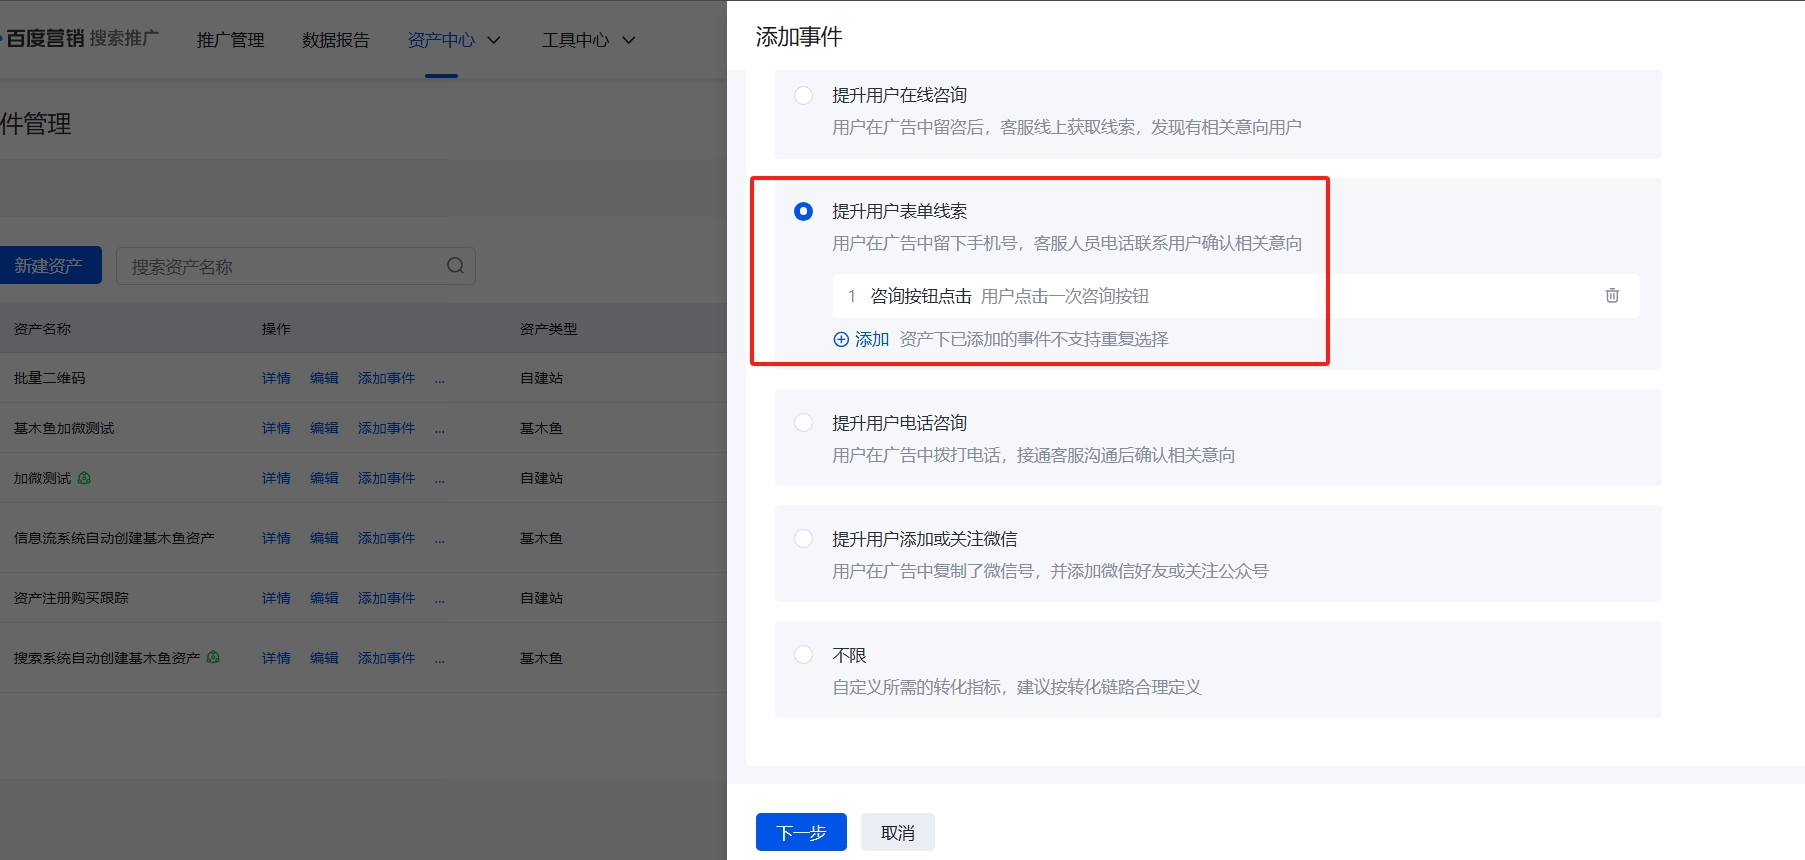Image resolution: width=1805 pixels, height=860 pixels.
Task: Click the 百度营销 logo
Action: (x=45, y=39)
